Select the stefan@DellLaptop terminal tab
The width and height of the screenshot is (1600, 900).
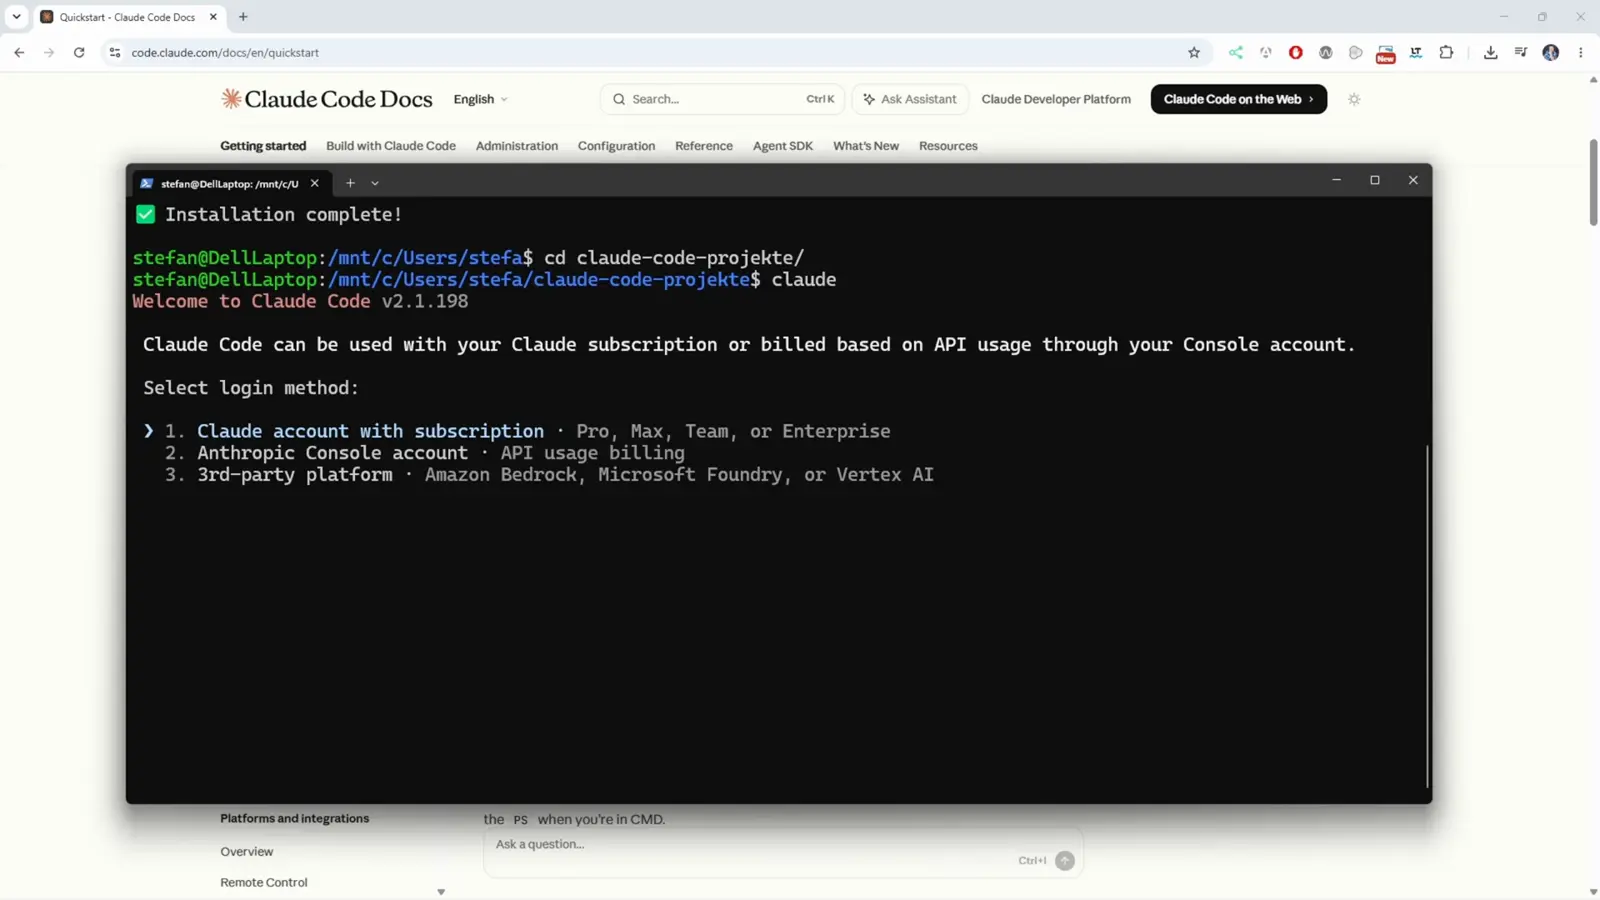point(229,183)
